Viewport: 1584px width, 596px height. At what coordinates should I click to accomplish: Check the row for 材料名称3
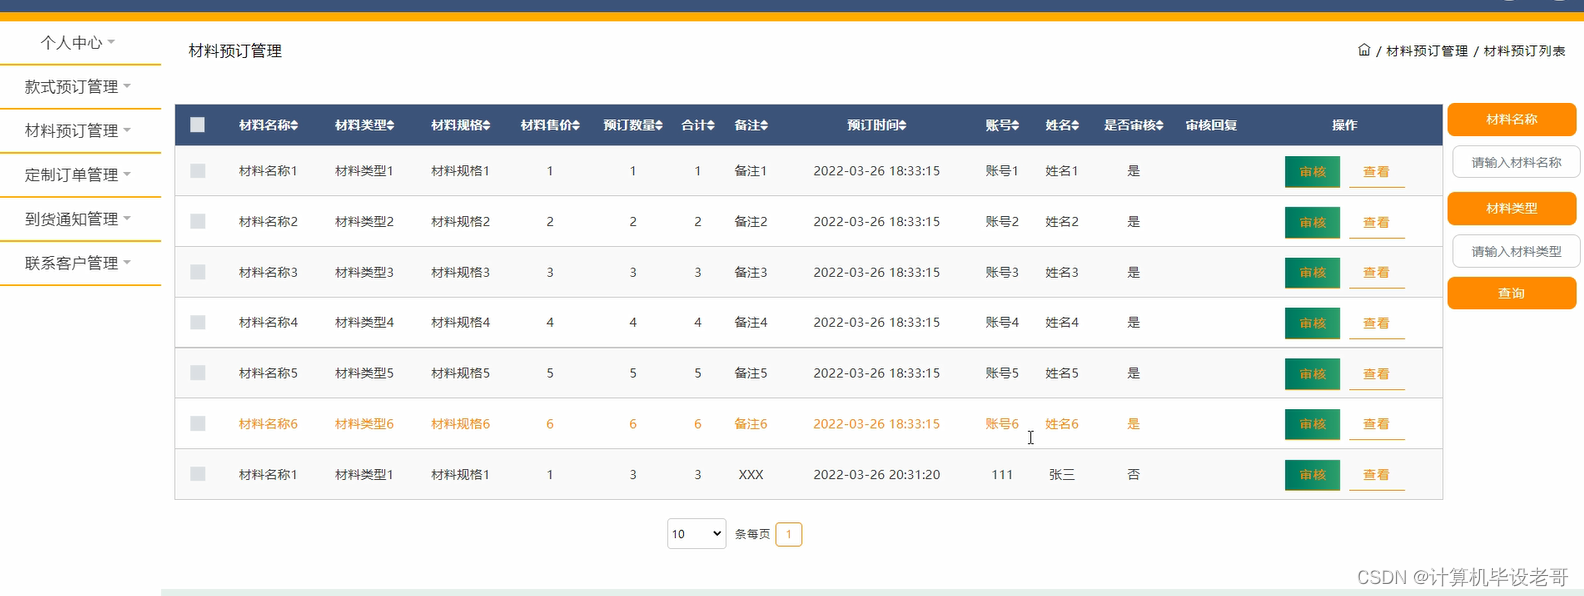point(198,272)
